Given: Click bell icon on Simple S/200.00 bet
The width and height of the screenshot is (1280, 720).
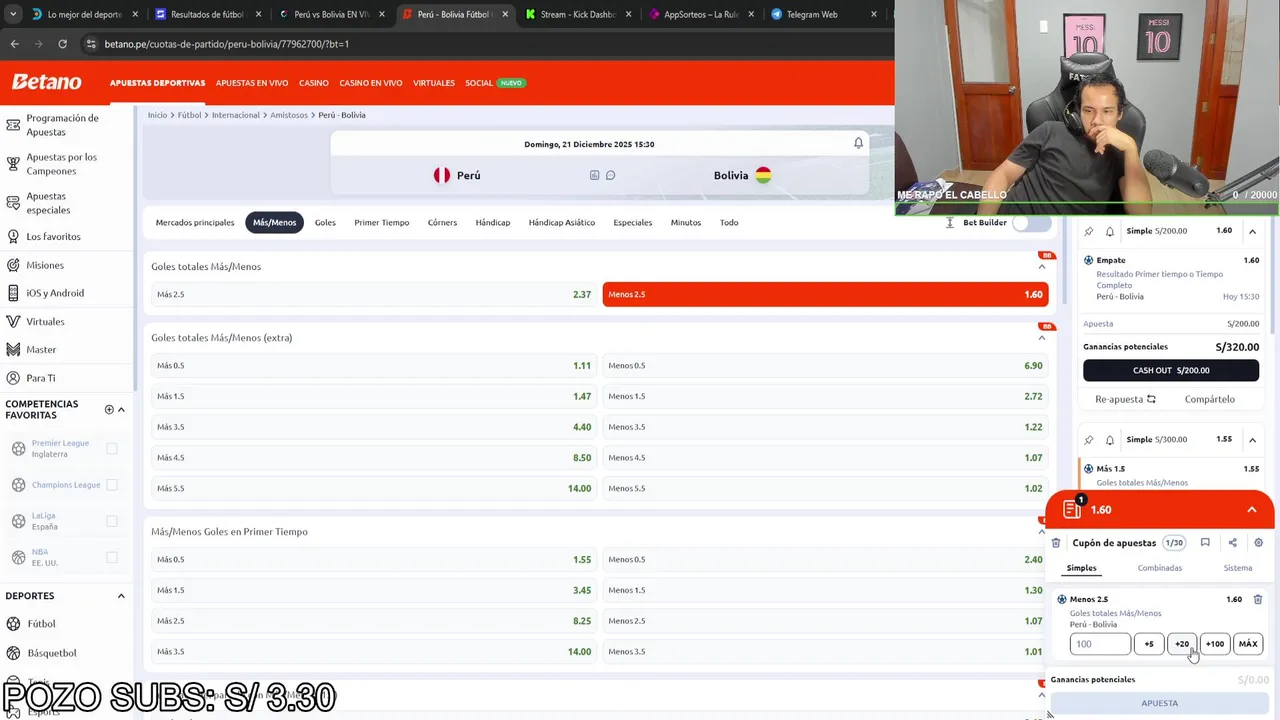Looking at the screenshot, I should pos(1109,231).
